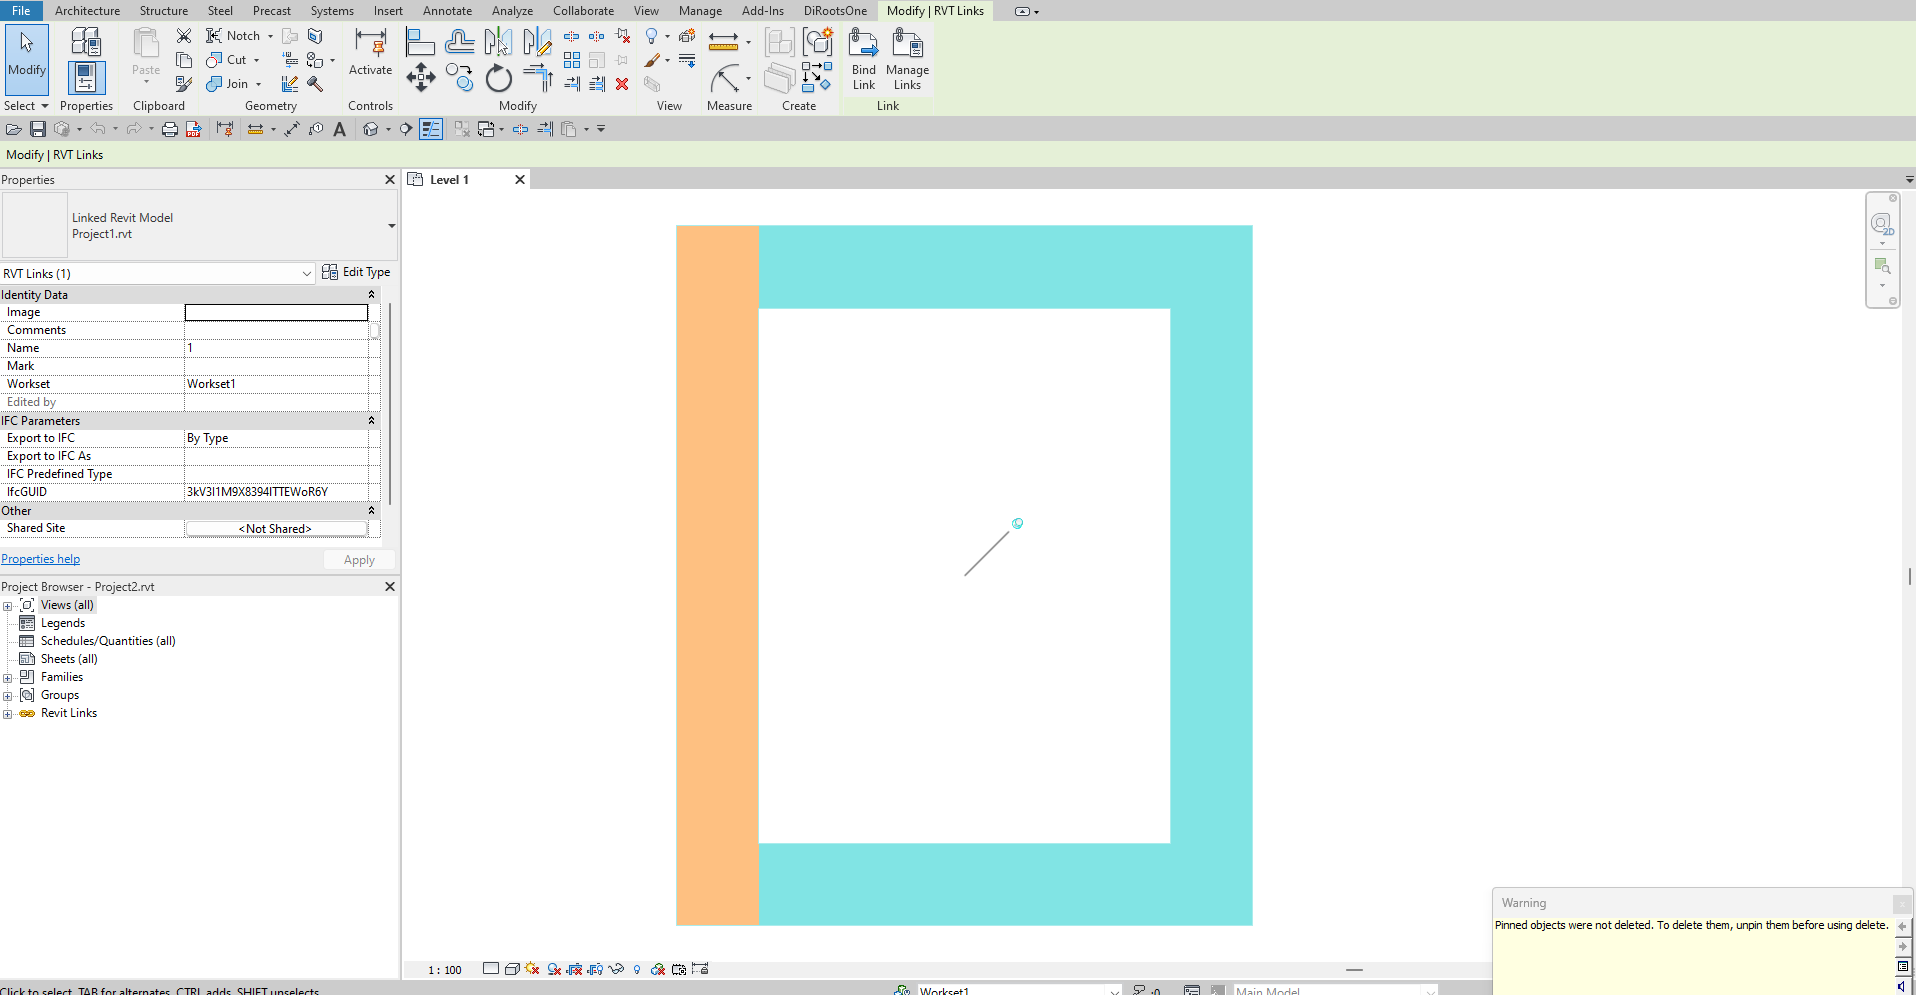
Task: Toggle Visual Style in view control bar
Action: pyautogui.click(x=512, y=969)
